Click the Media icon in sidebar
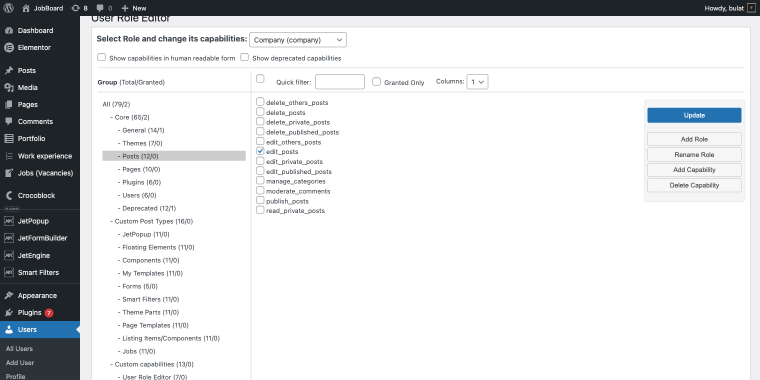 (x=9, y=88)
